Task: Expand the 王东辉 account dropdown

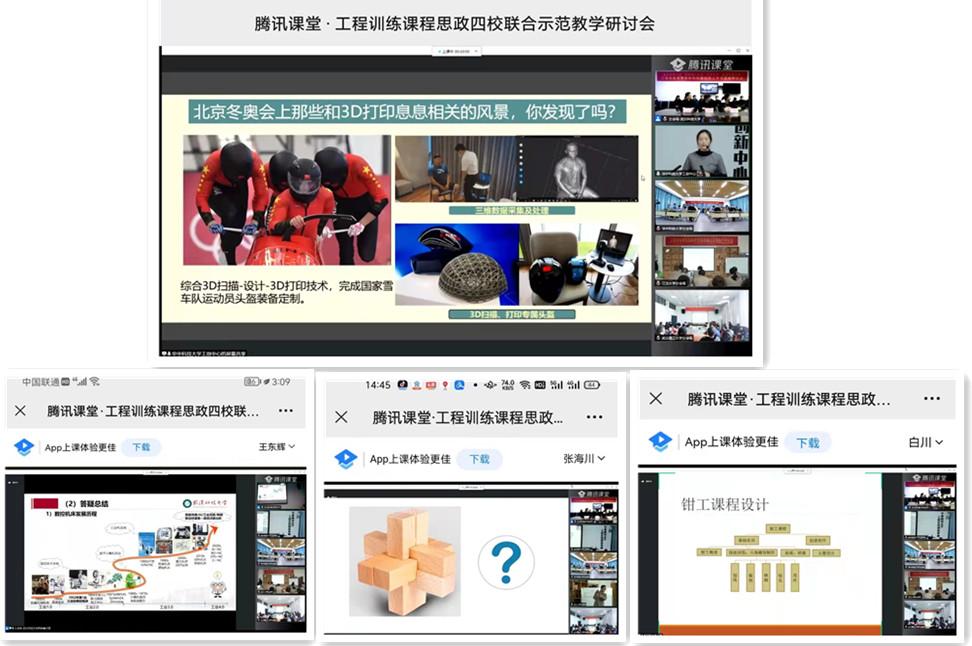Action: coord(277,447)
